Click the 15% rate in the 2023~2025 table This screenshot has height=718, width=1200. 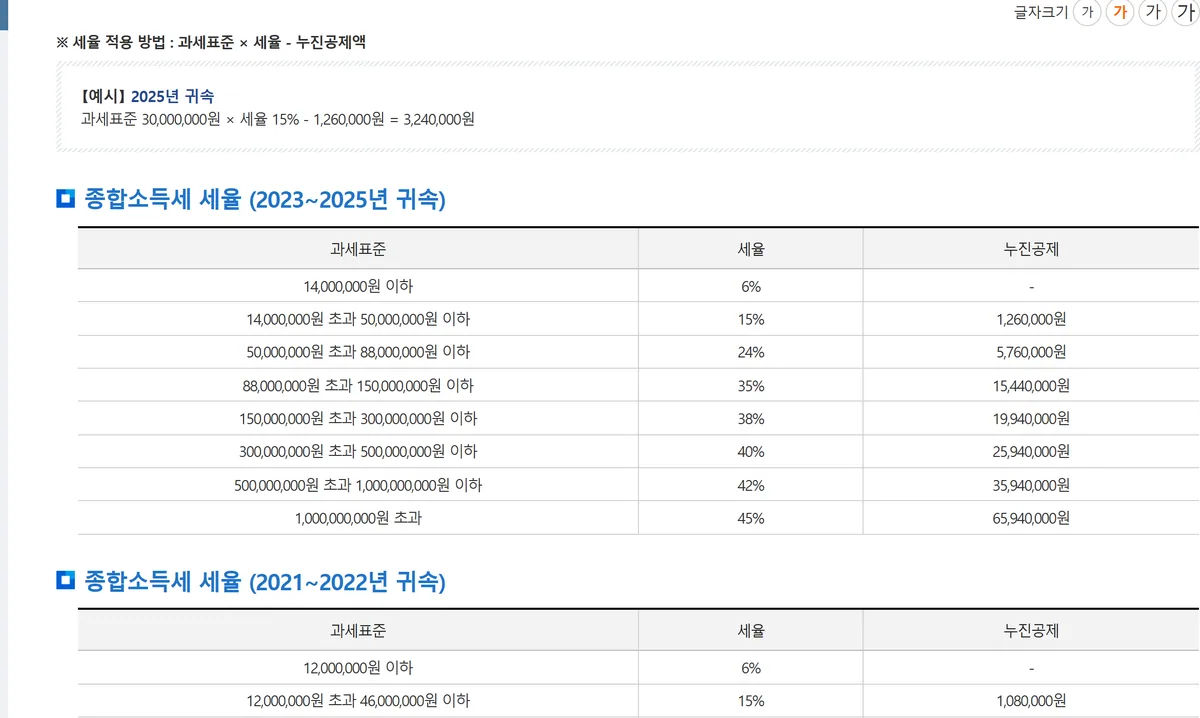(751, 319)
